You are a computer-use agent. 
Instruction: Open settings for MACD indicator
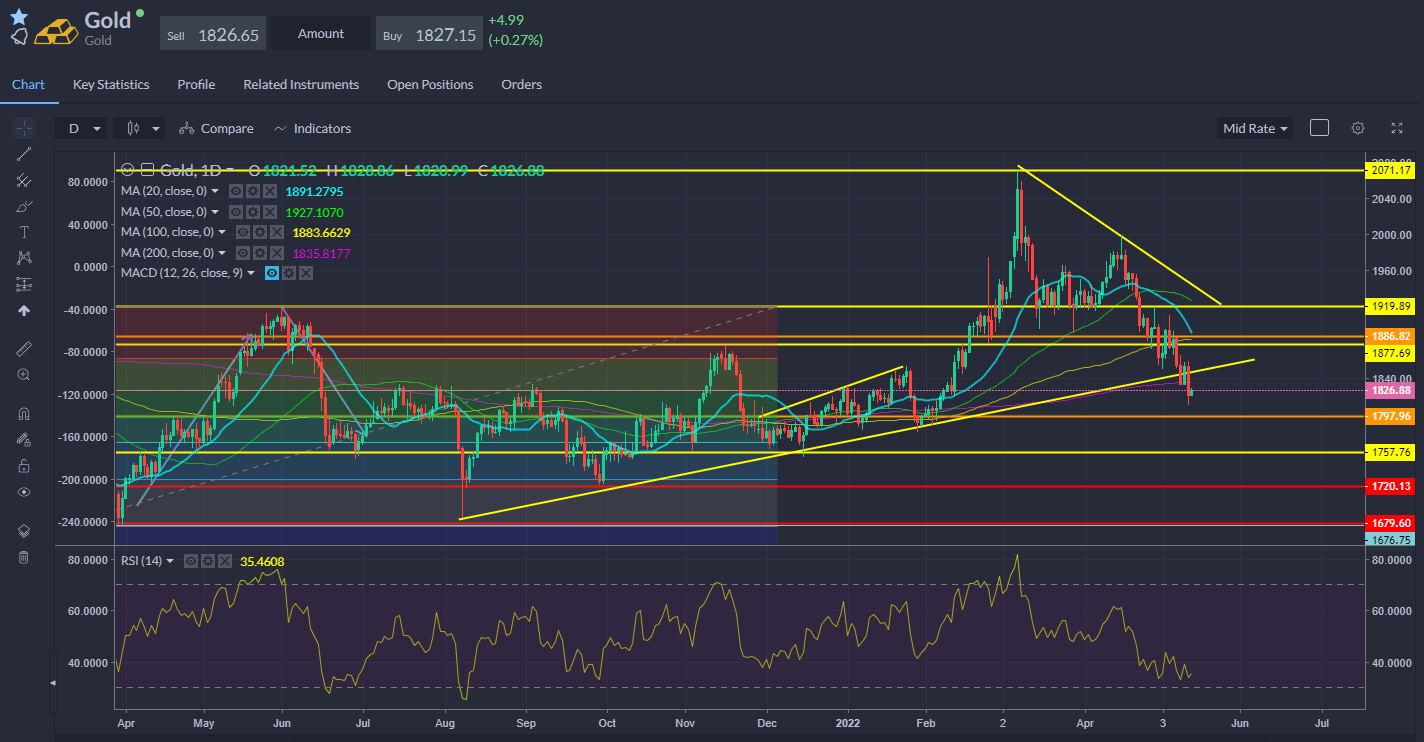pos(288,273)
